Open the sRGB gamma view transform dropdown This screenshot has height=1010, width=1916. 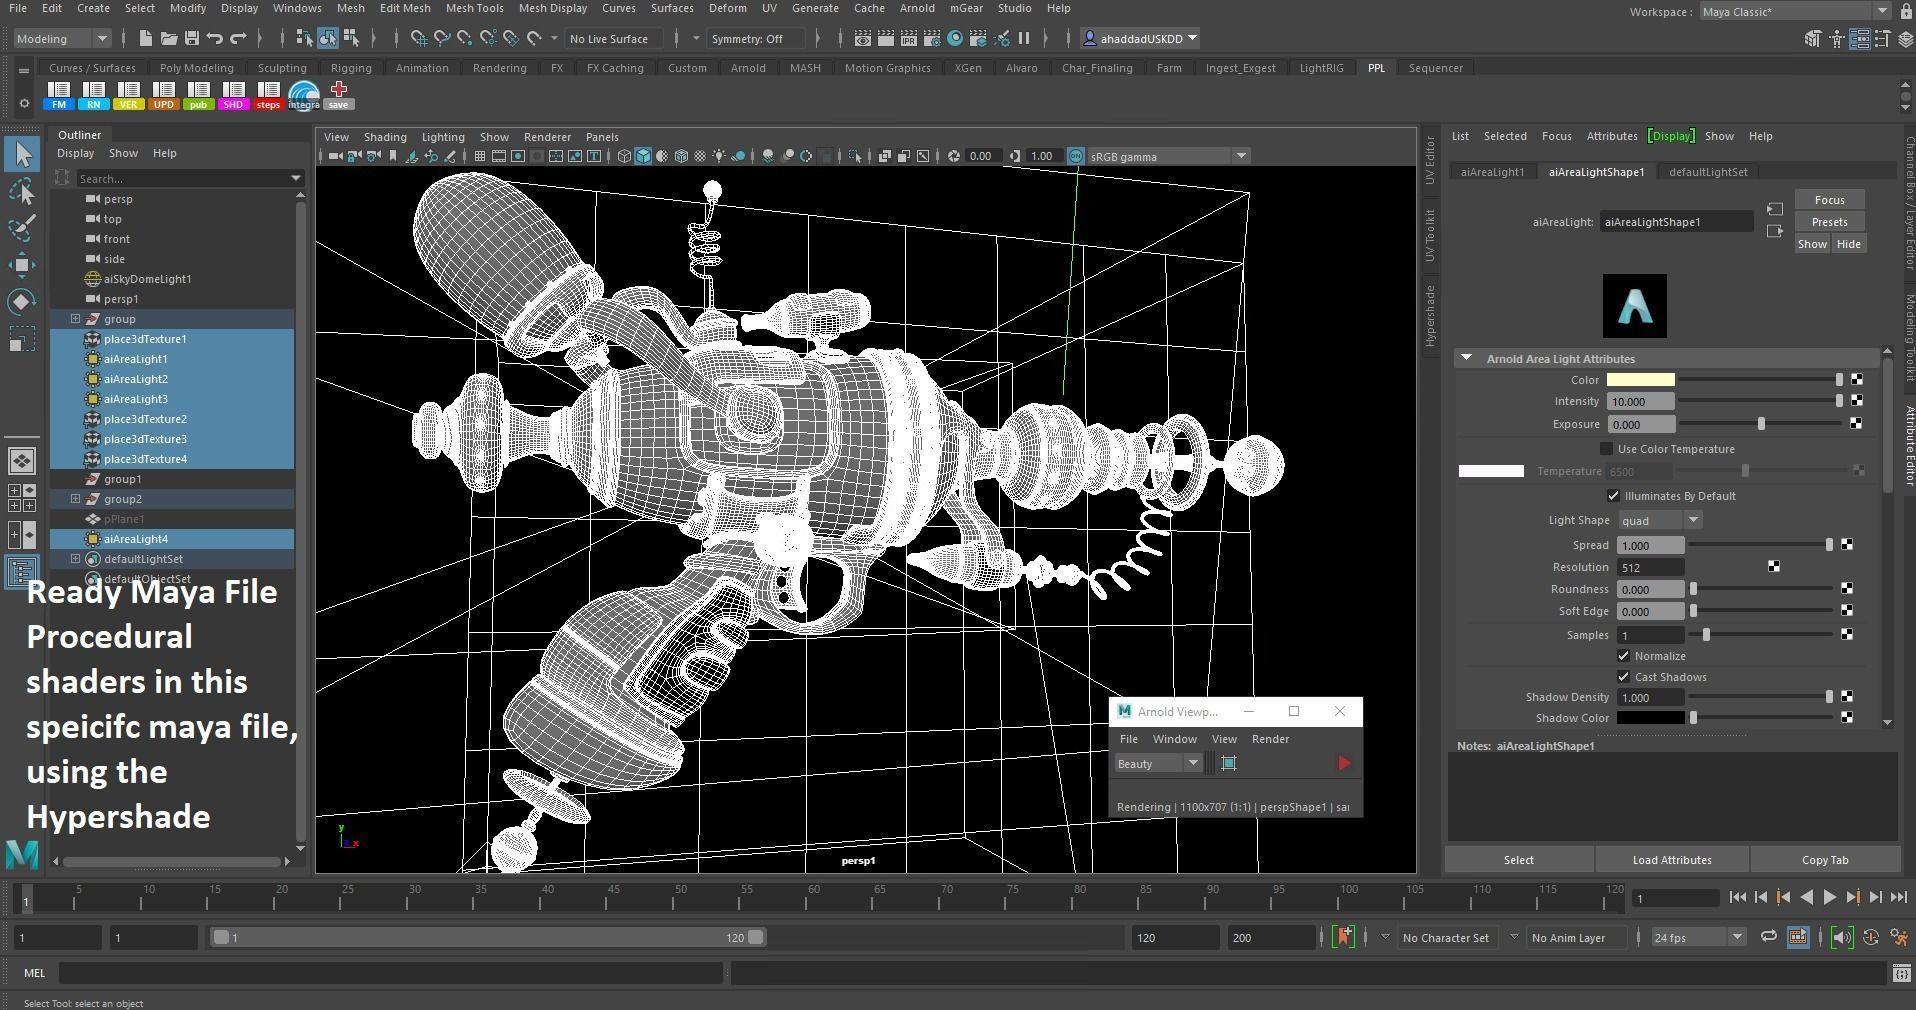coord(1168,156)
